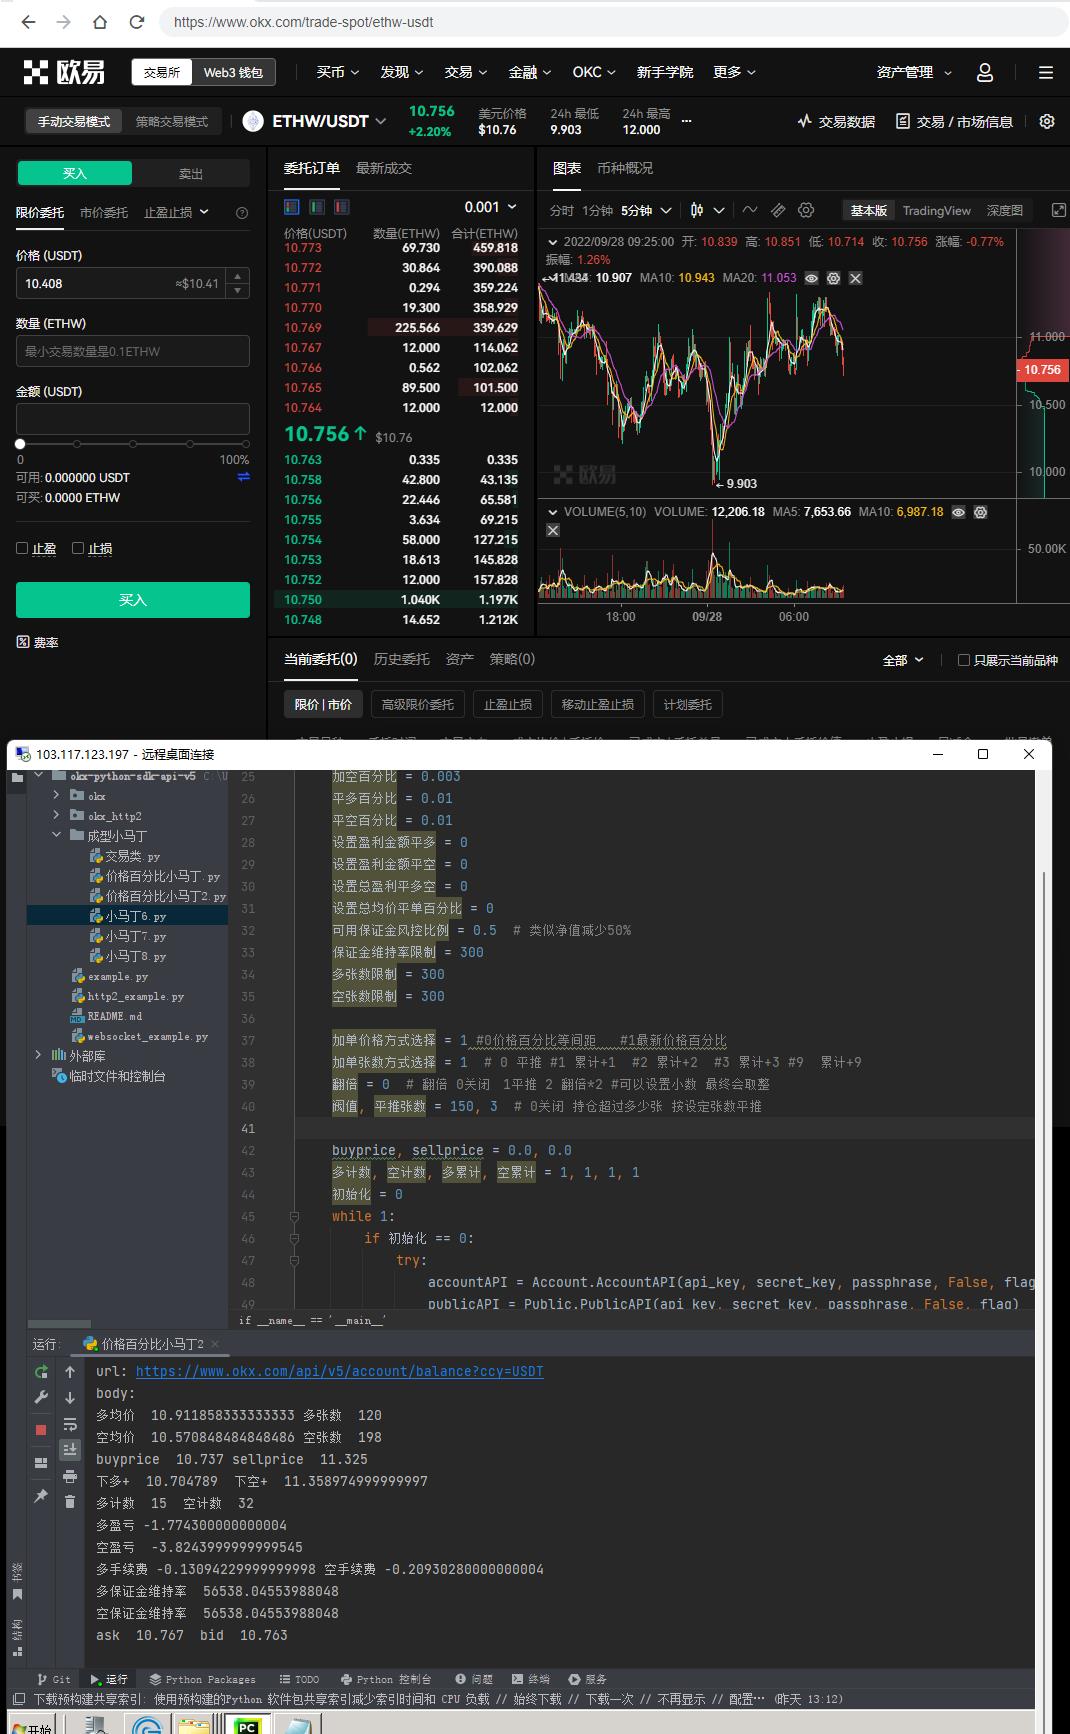Open the hamburger menu in OKX header
The width and height of the screenshot is (1070, 1734).
pos(1046,72)
